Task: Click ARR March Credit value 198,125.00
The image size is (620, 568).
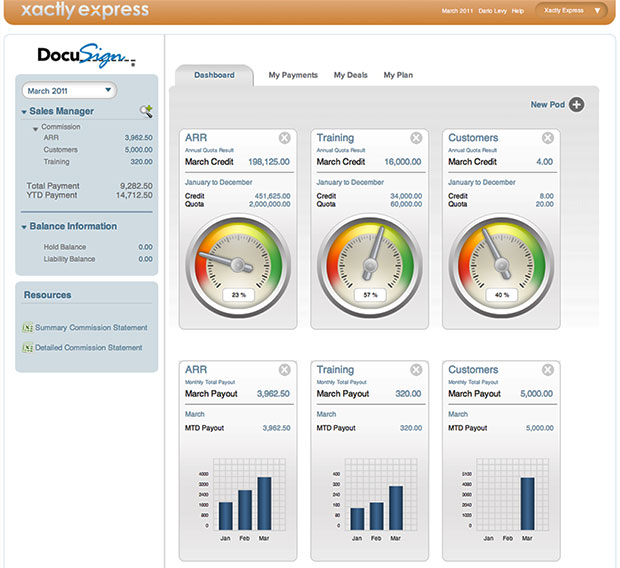Action: click(x=269, y=162)
